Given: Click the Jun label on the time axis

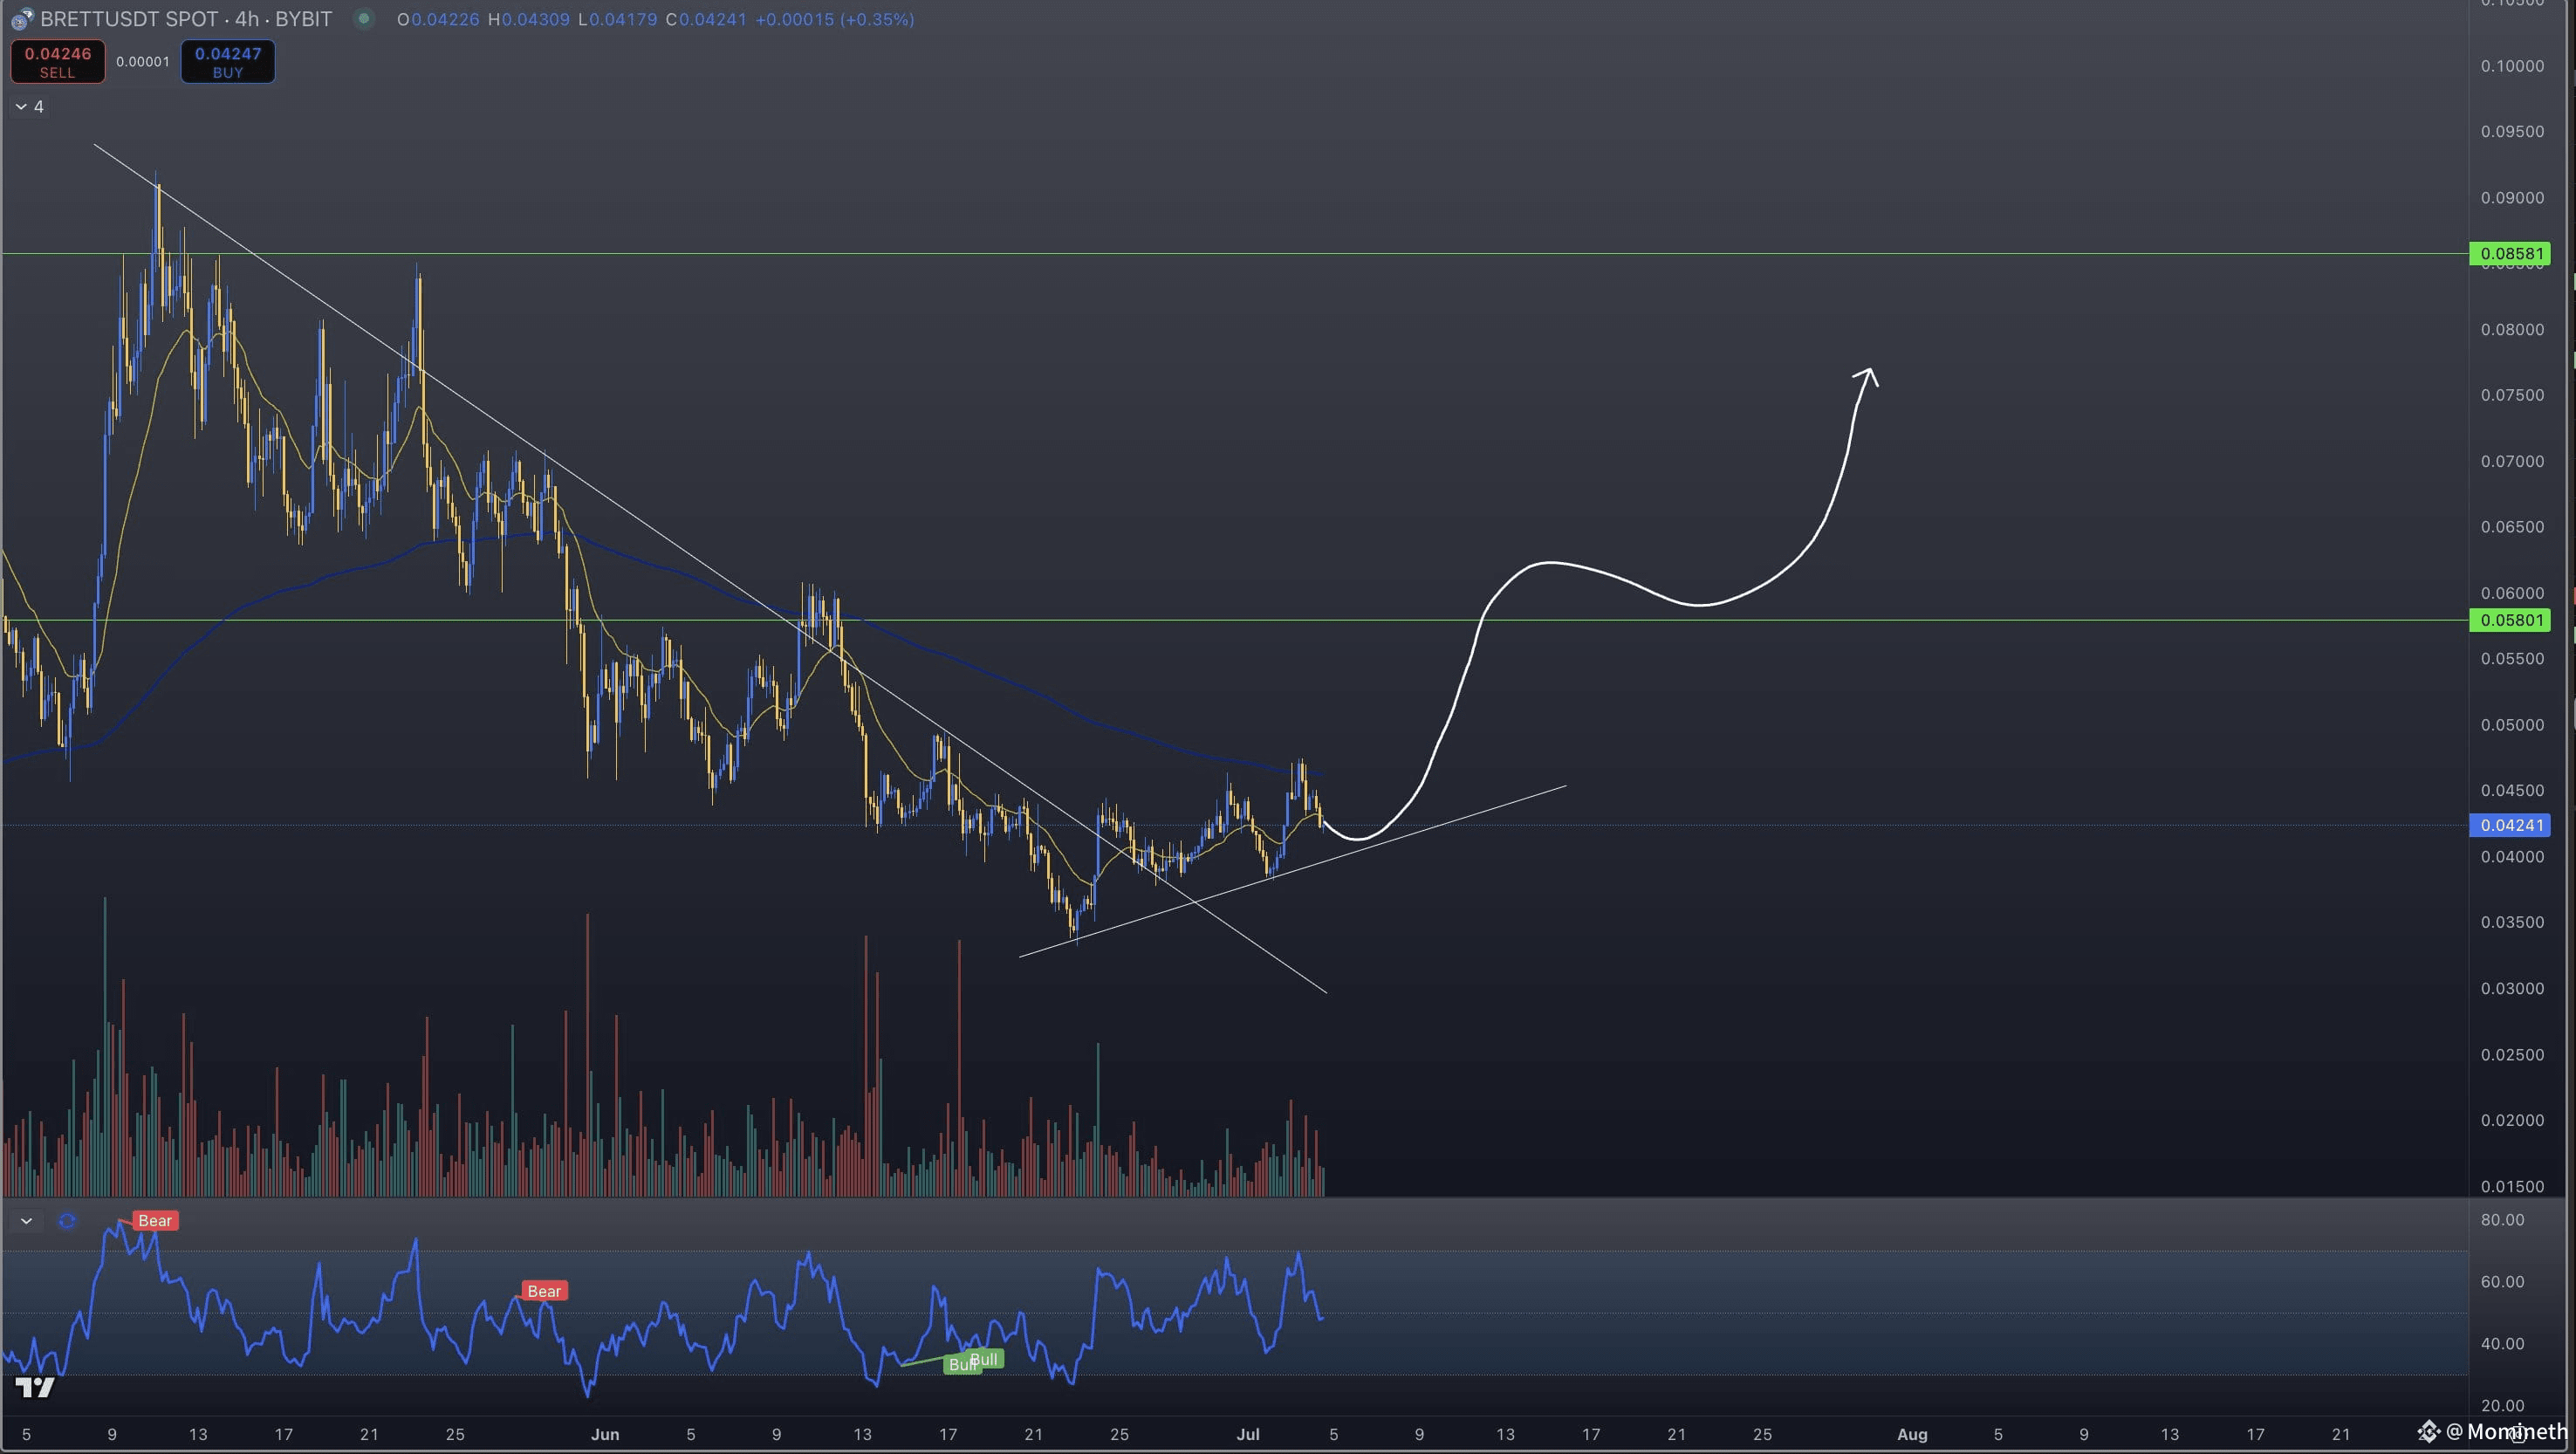Looking at the screenshot, I should (605, 1434).
